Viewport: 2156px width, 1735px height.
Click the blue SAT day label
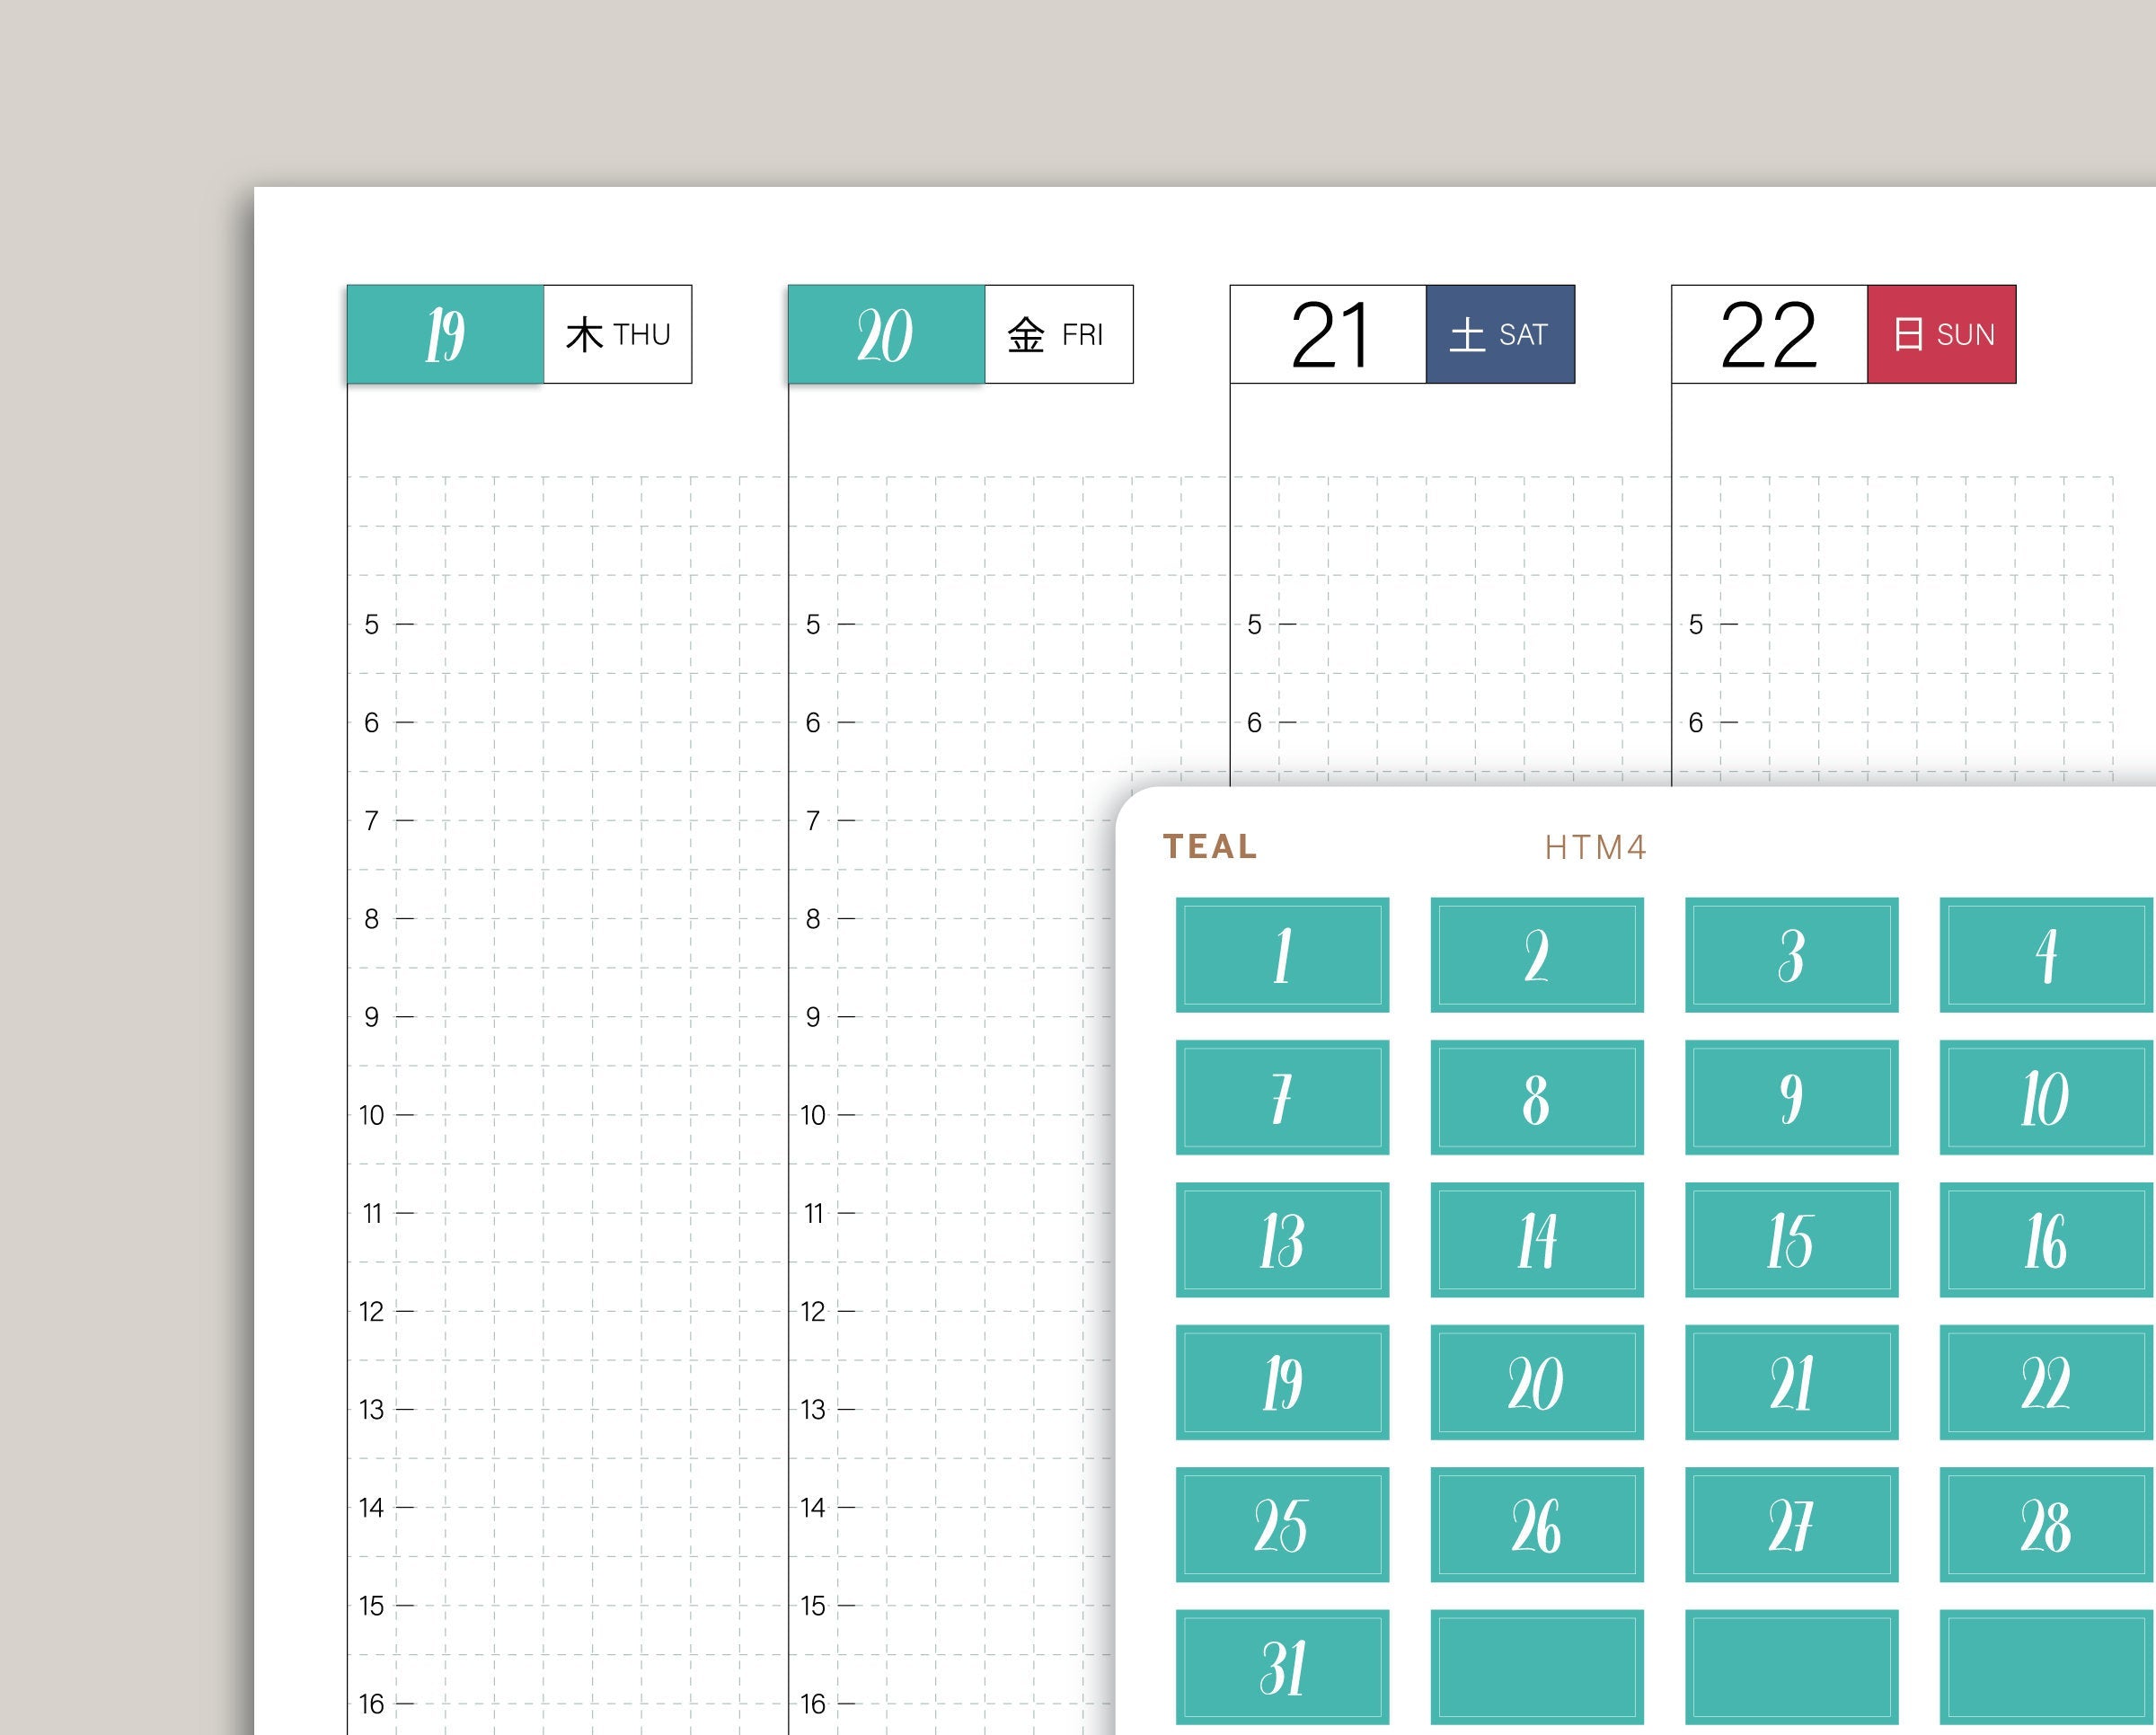coord(1500,334)
